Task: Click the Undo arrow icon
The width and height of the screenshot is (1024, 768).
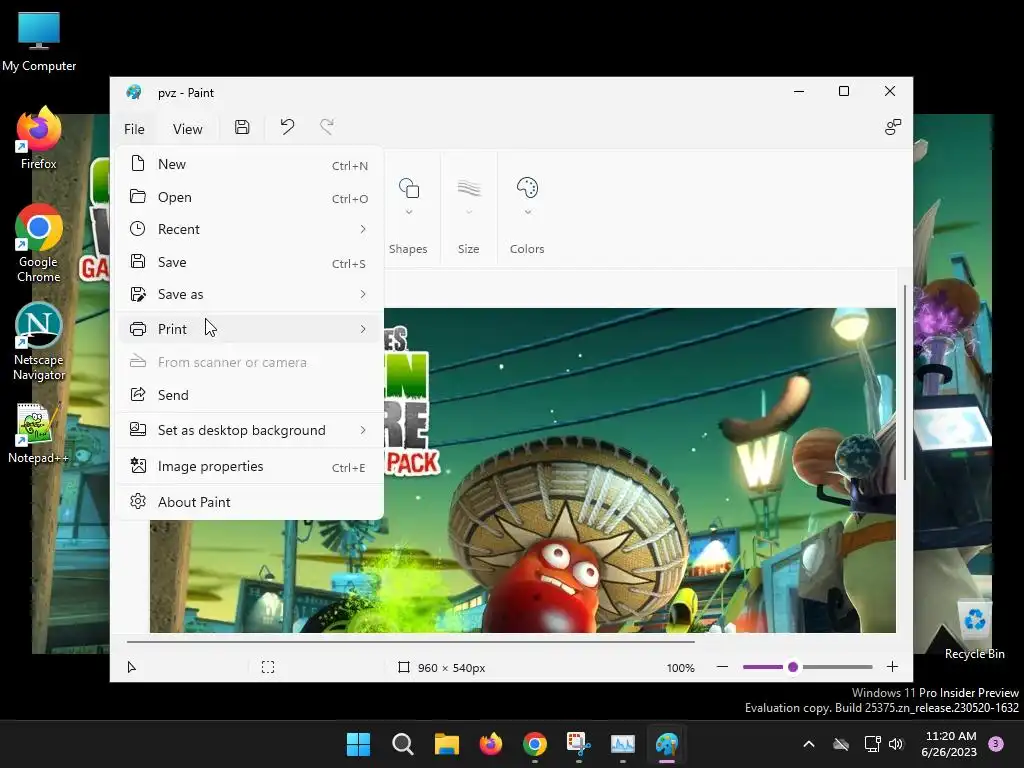Action: point(287,127)
